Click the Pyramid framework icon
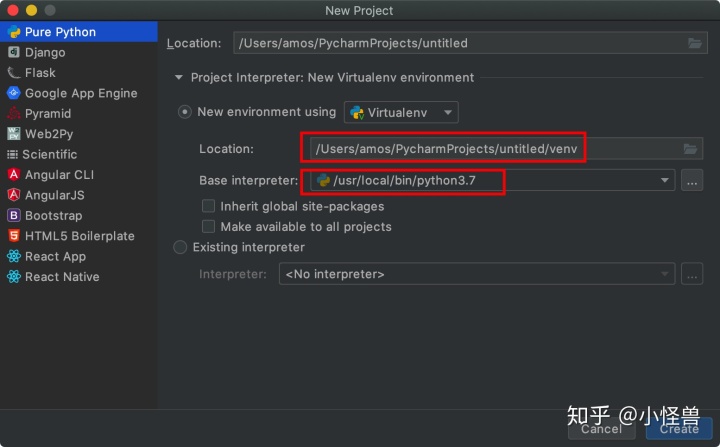The image size is (720, 447). point(14,113)
